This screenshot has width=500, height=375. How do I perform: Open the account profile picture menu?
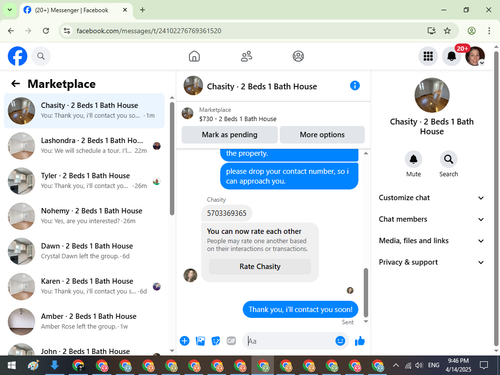pyautogui.click(x=475, y=56)
